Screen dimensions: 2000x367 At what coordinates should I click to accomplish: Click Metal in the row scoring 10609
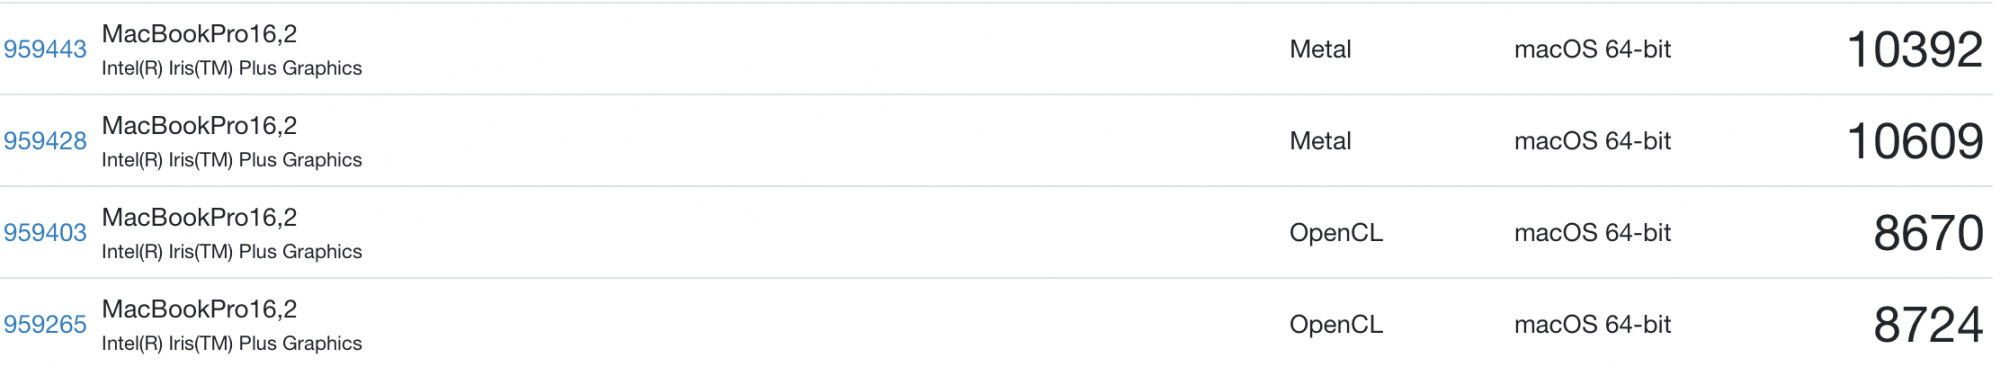1320,141
